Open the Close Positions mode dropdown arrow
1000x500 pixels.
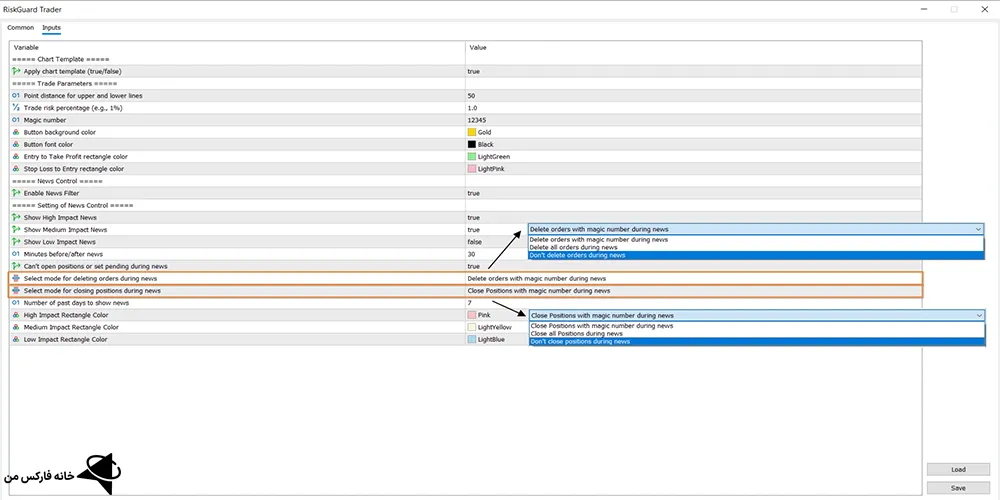(978, 315)
